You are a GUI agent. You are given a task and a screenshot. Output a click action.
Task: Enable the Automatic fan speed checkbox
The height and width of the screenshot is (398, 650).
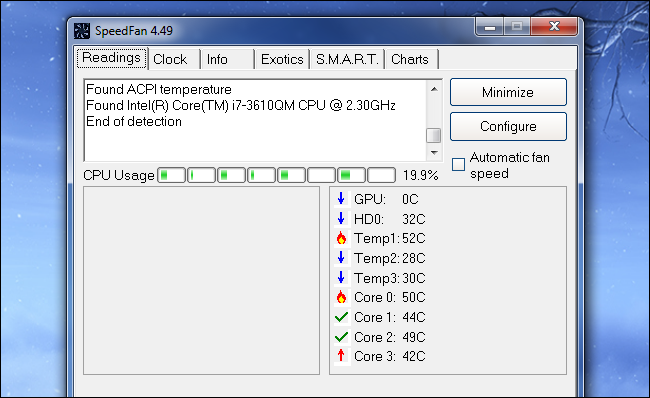pyautogui.click(x=458, y=165)
